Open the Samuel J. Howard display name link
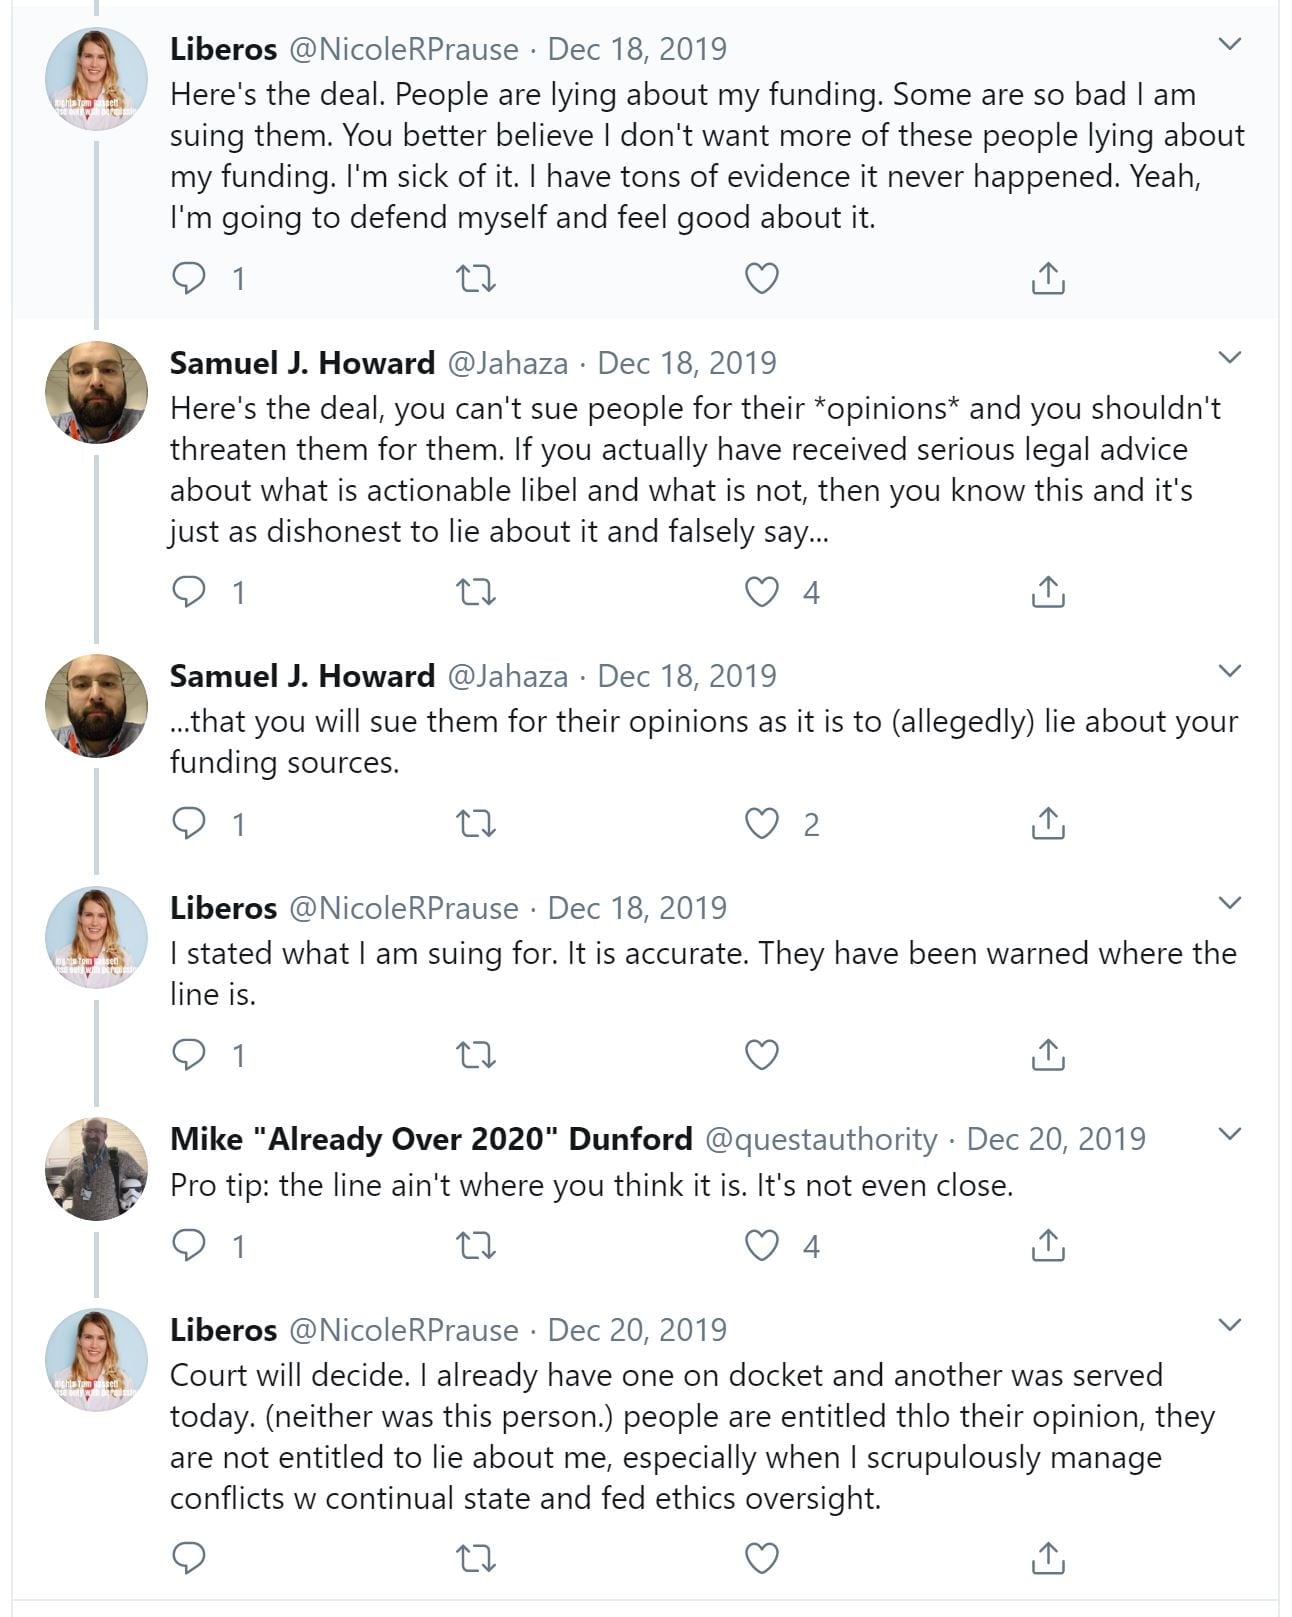This screenshot has width=1292, height=1617. (302, 363)
